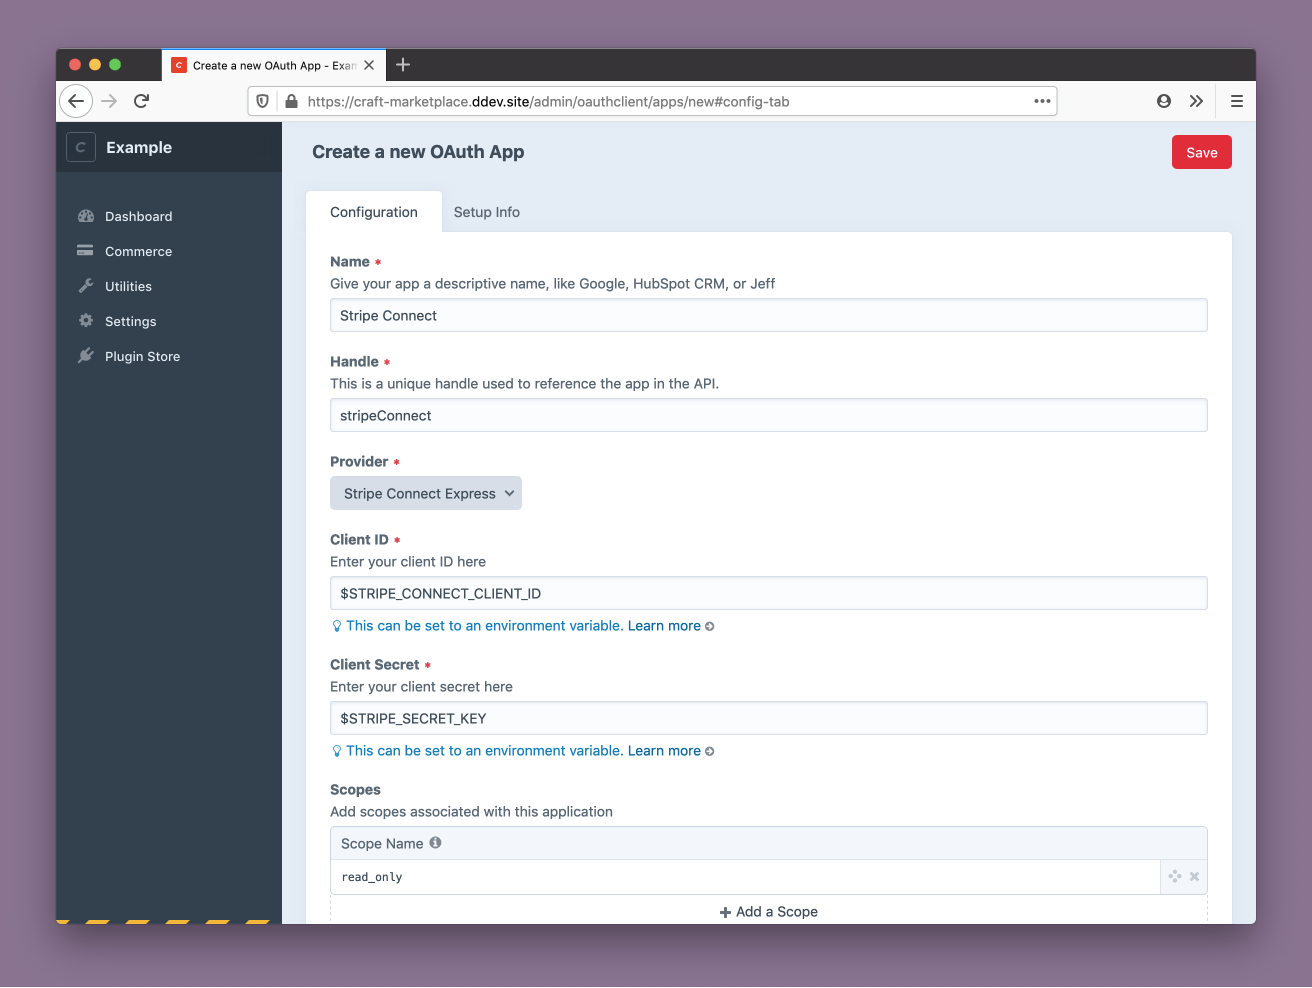The height and width of the screenshot is (988, 1312).
Task: Click the Create a new OAuth App heading
Action: click(x=418, y=152)
